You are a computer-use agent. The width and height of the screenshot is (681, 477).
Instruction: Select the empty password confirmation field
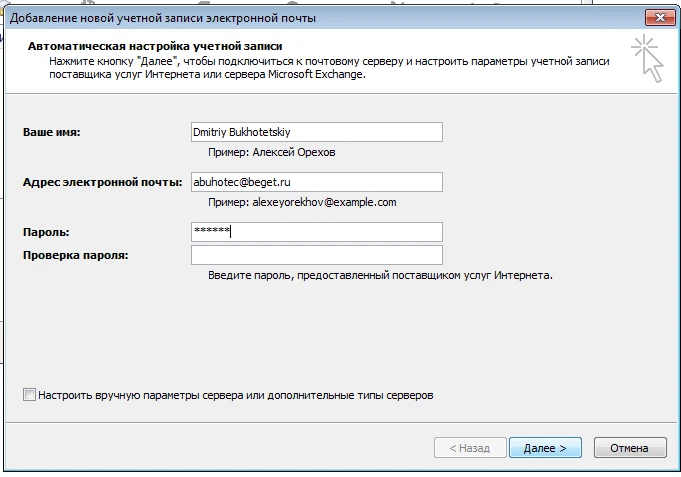pos(315,255)
